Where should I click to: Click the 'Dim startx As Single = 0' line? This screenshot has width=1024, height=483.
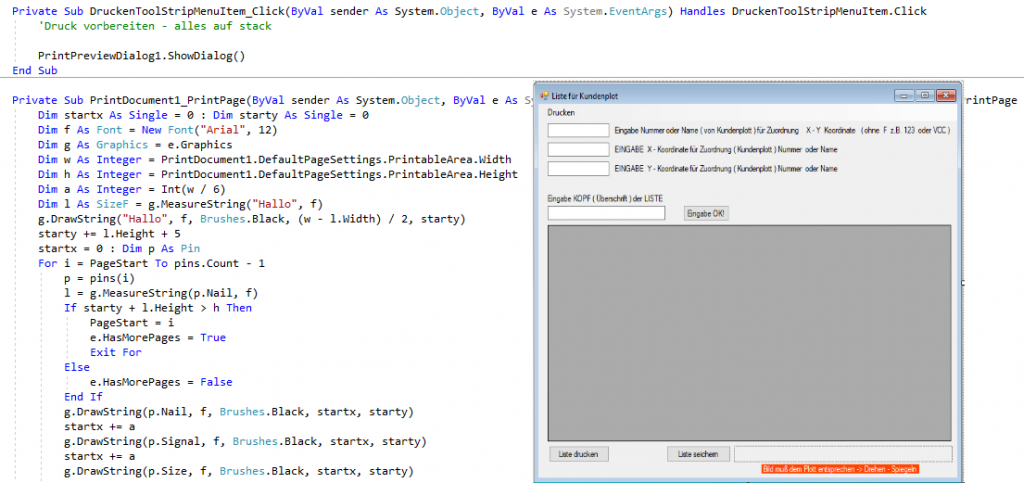203,115
